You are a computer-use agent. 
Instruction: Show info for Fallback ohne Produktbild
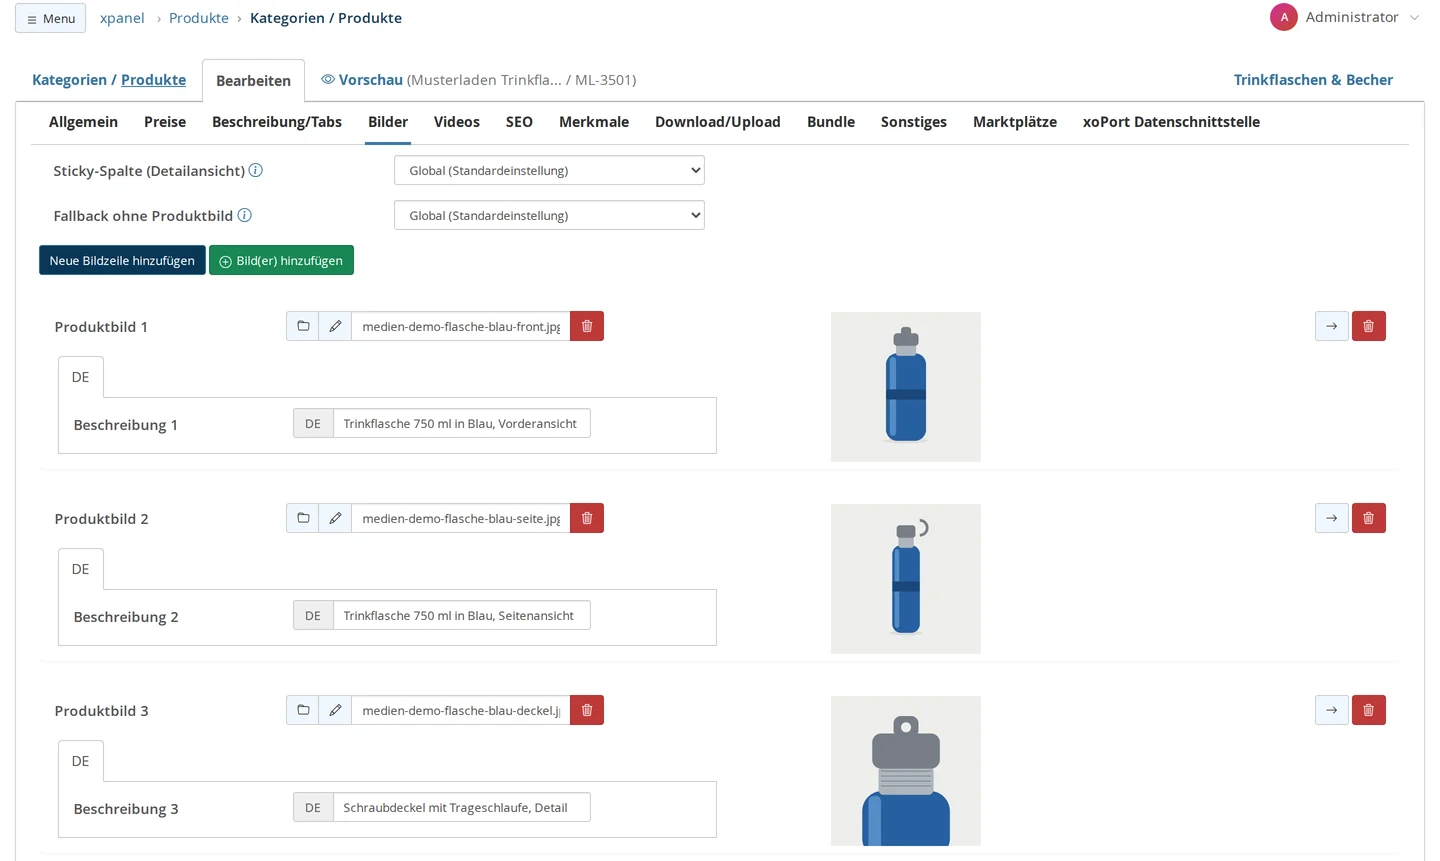(x=244, y=215)
